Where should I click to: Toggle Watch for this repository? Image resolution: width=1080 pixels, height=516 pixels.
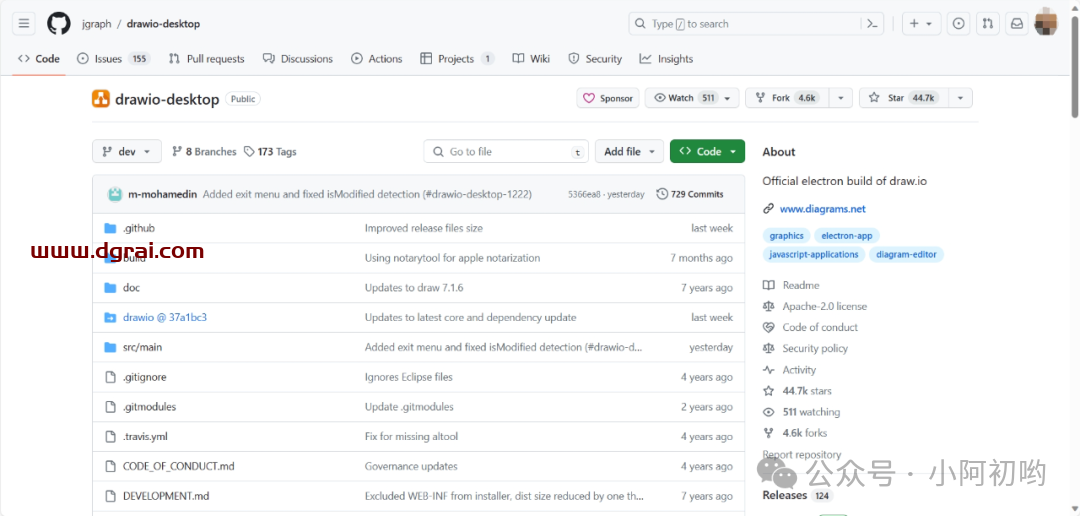(x=682, y=98)
